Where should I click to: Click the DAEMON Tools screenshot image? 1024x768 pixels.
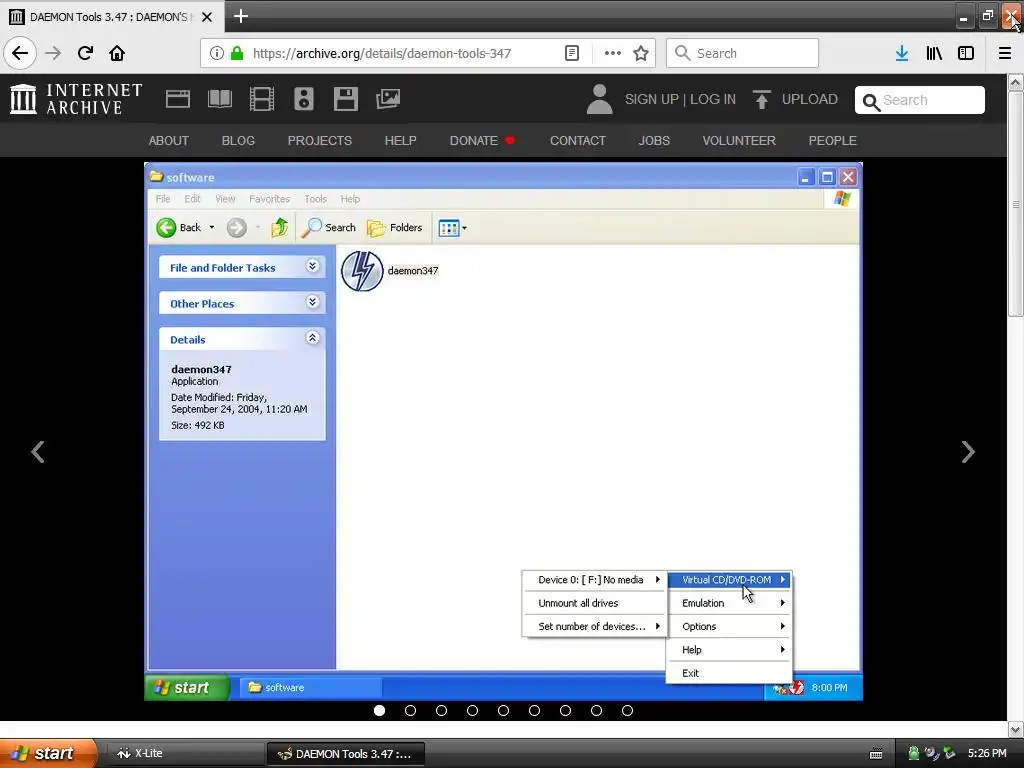coord(503,431)
